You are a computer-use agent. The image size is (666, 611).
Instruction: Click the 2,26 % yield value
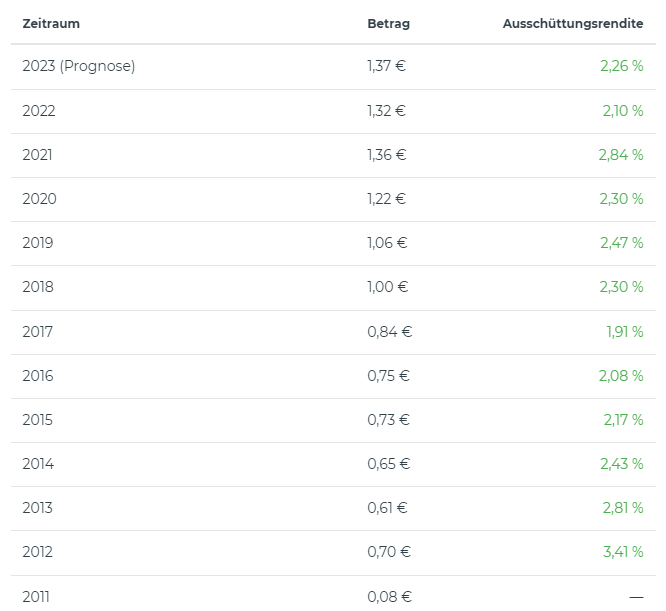click(622, 66)
